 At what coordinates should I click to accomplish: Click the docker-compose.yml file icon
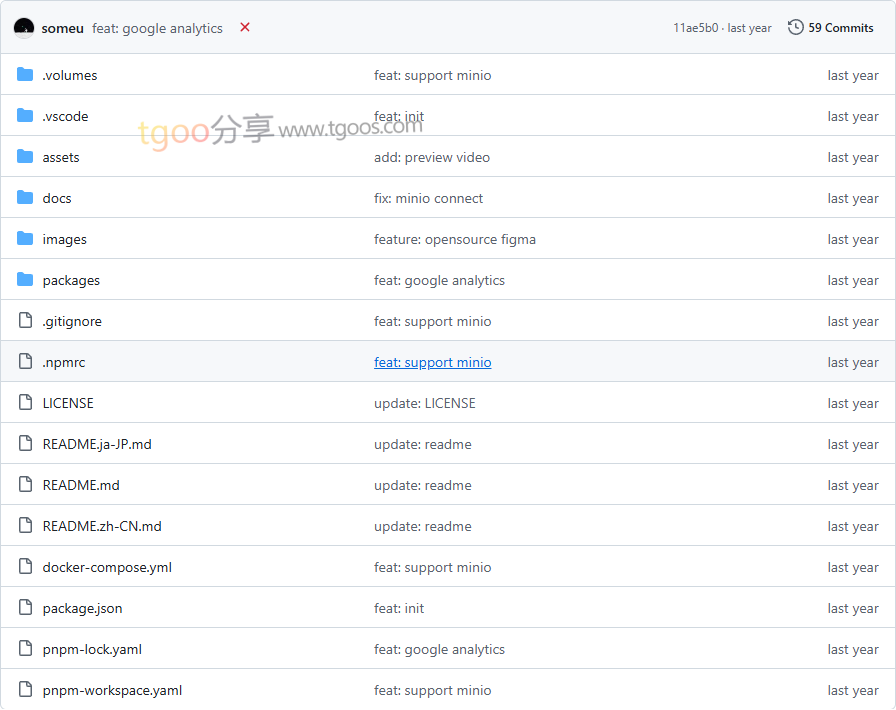25,567
